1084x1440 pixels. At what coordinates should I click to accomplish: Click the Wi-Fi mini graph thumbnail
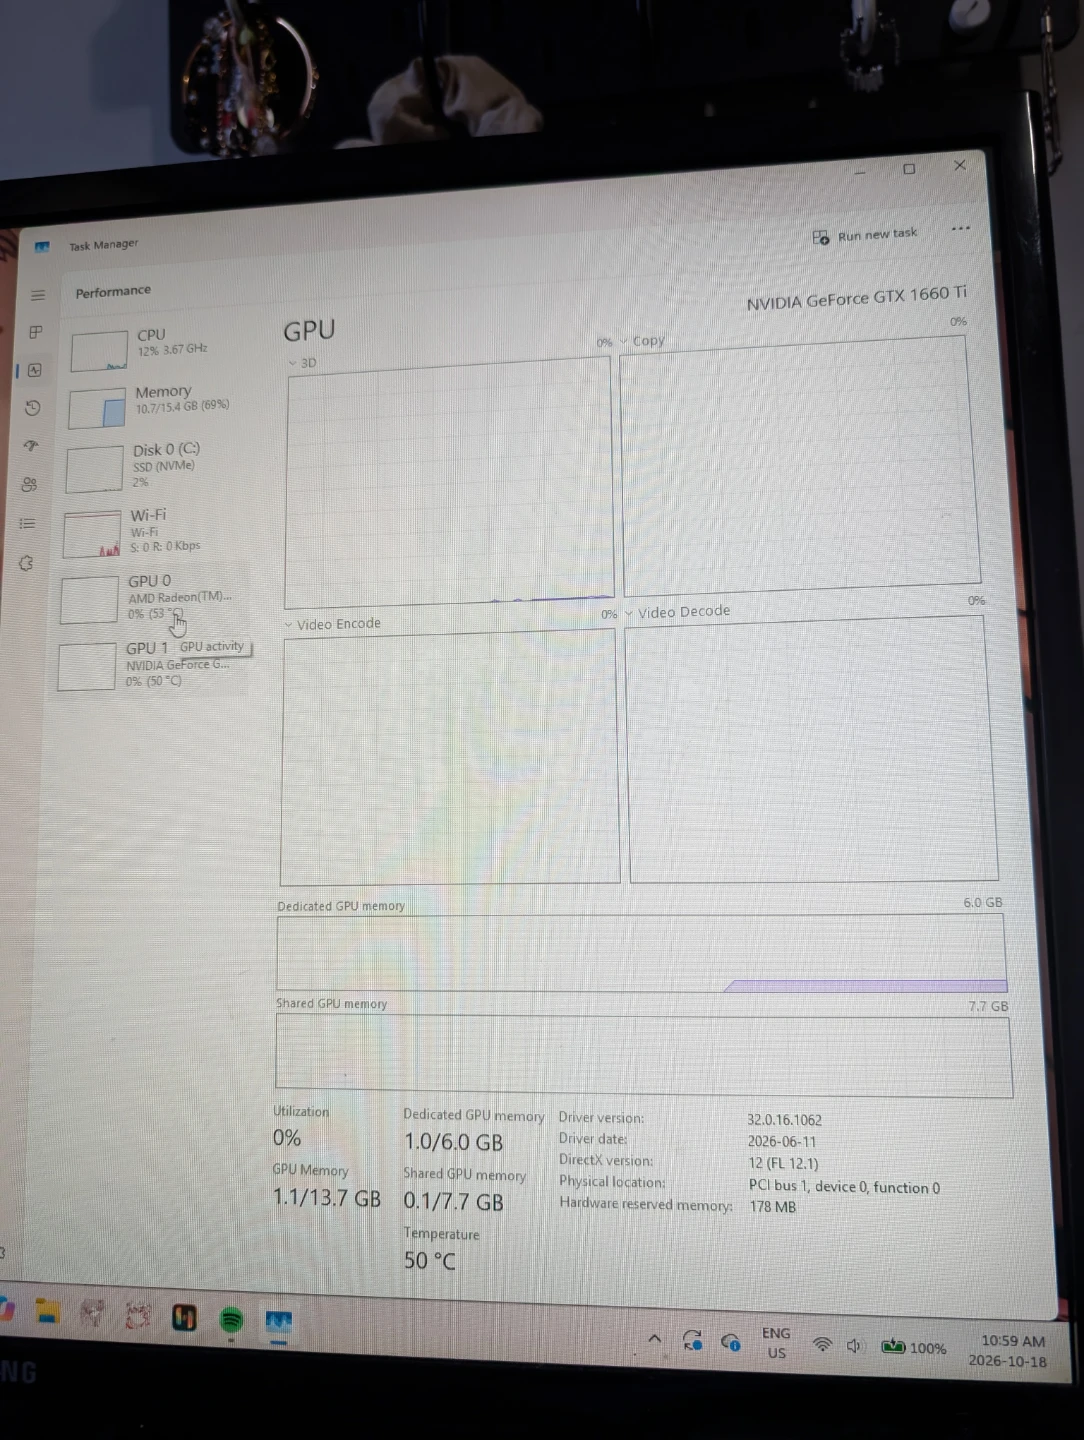[91, 535]
